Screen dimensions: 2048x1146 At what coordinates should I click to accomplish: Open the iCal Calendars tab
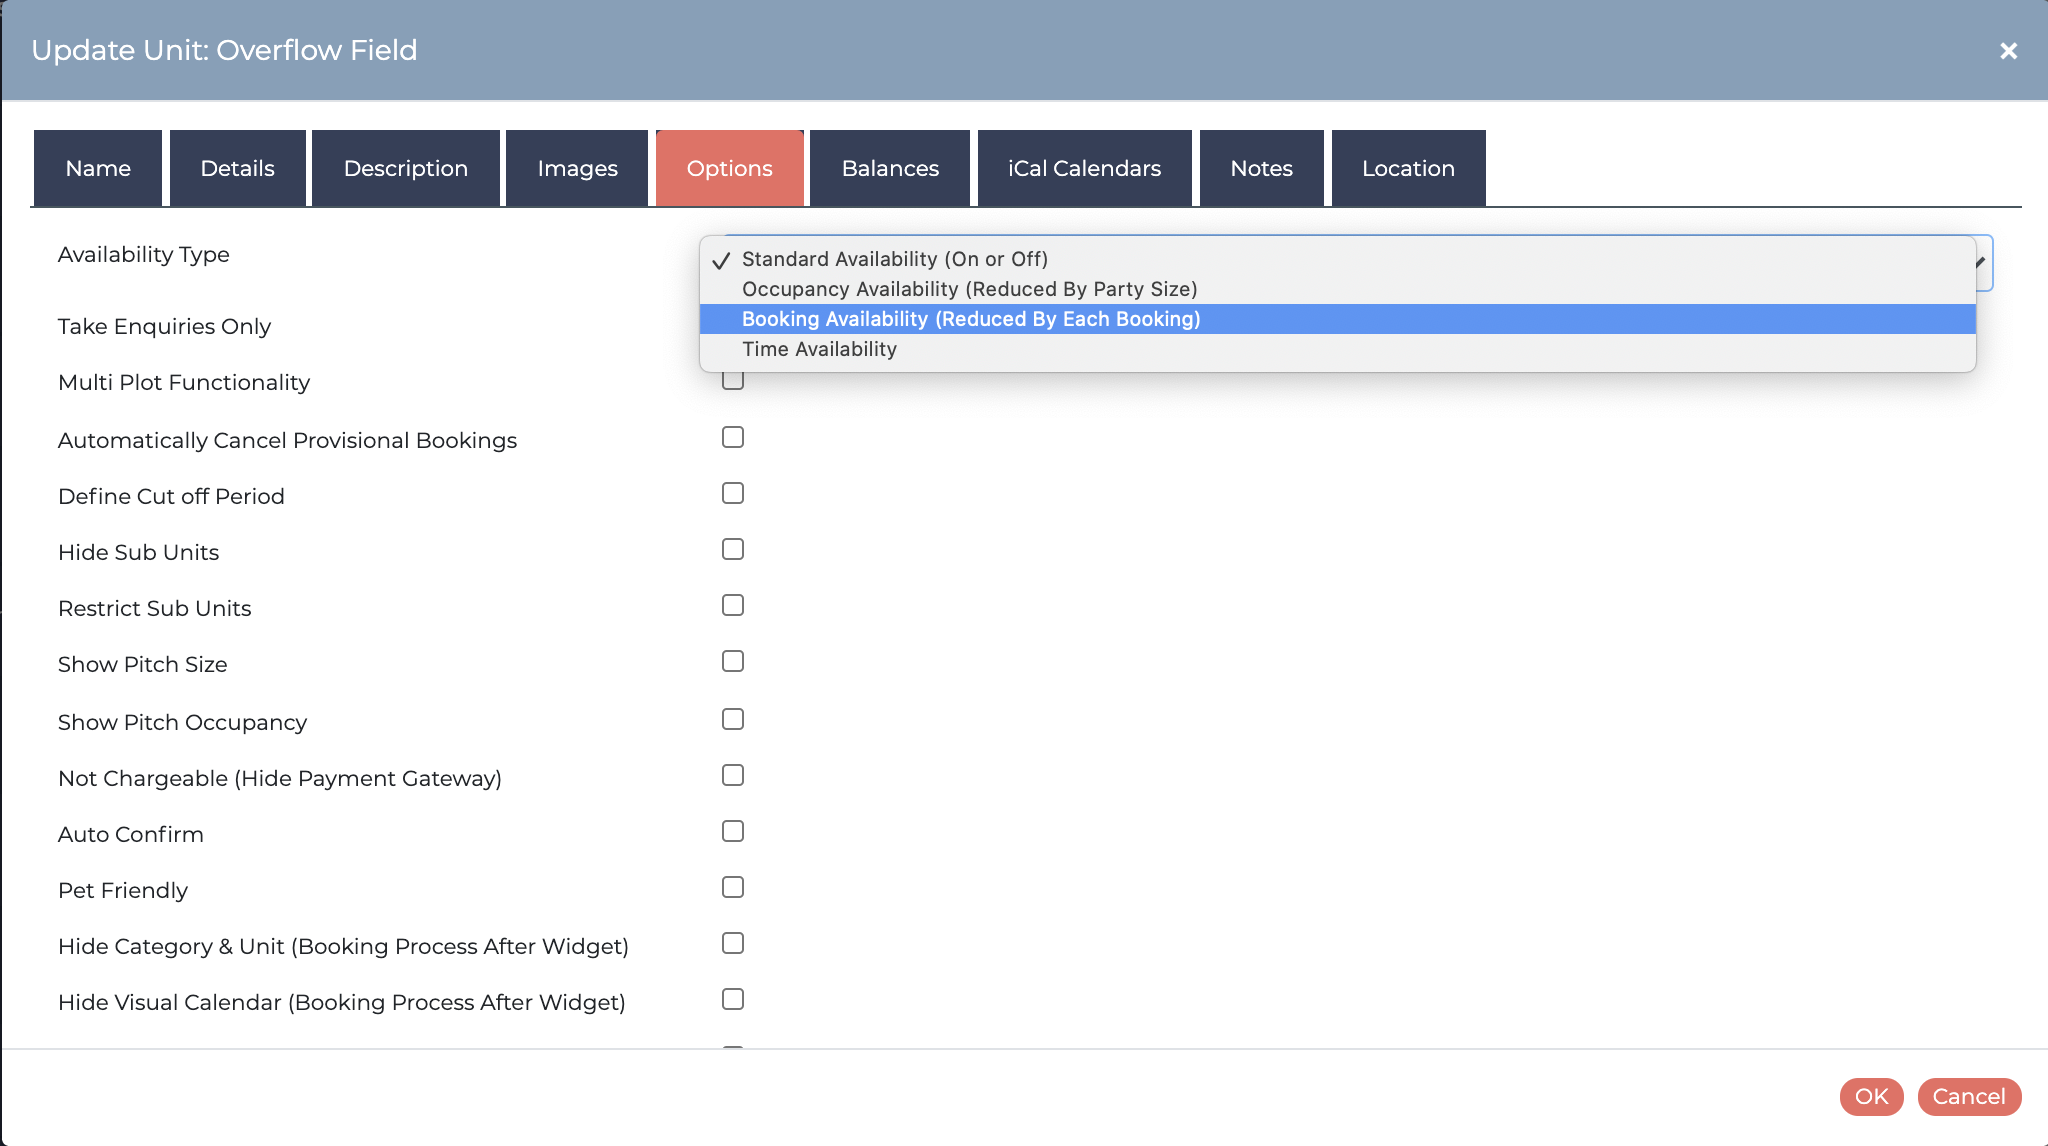[1084, 168]
